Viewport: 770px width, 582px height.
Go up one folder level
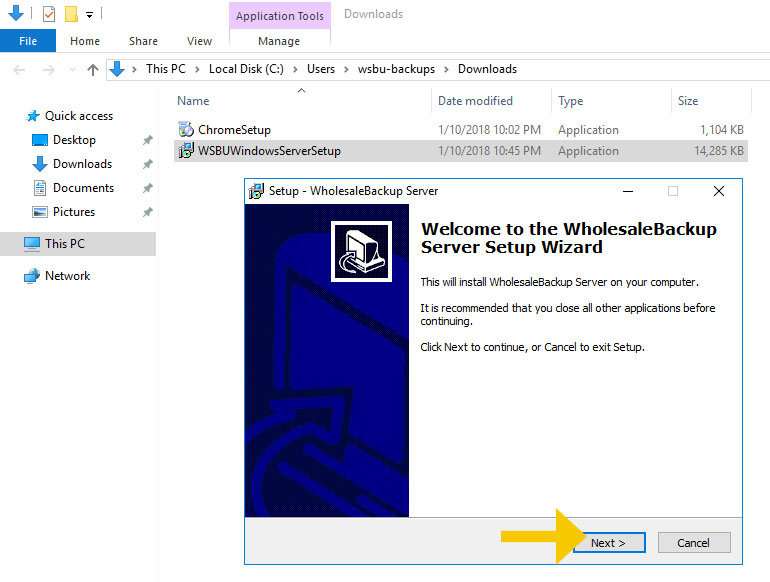pyautogui.click(x=93, y=70)
